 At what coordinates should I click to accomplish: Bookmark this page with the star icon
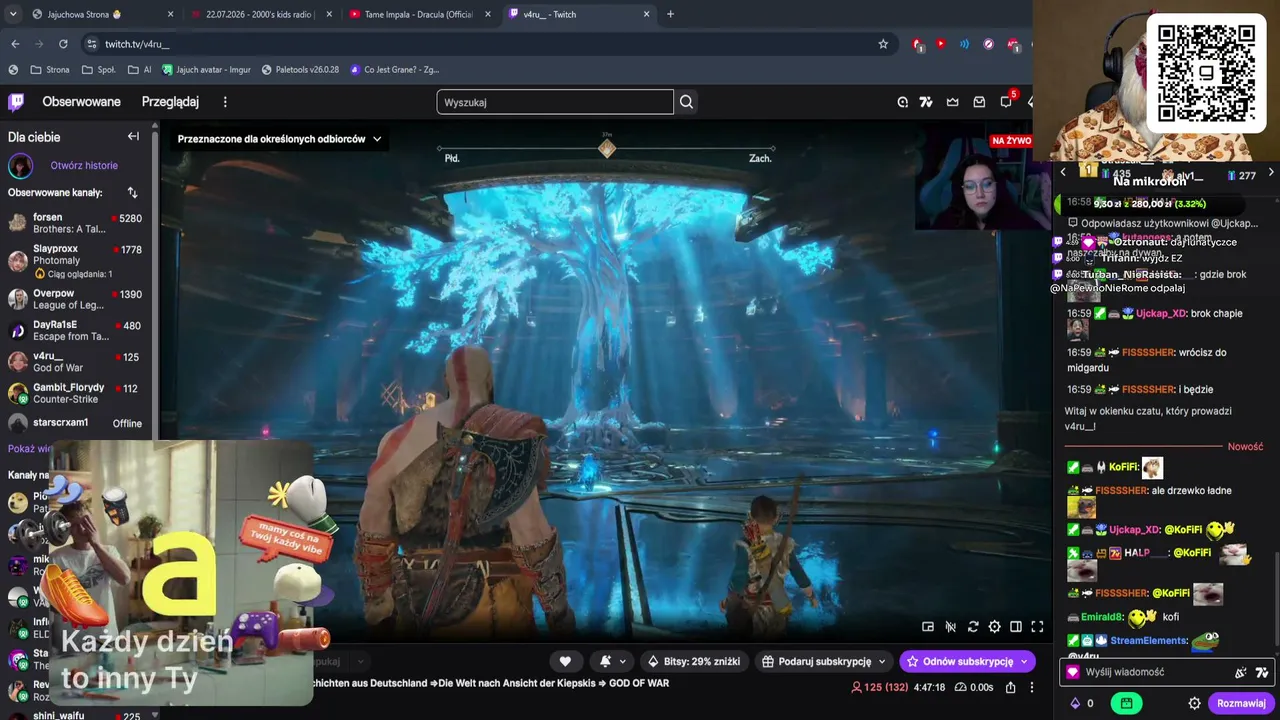883,44
